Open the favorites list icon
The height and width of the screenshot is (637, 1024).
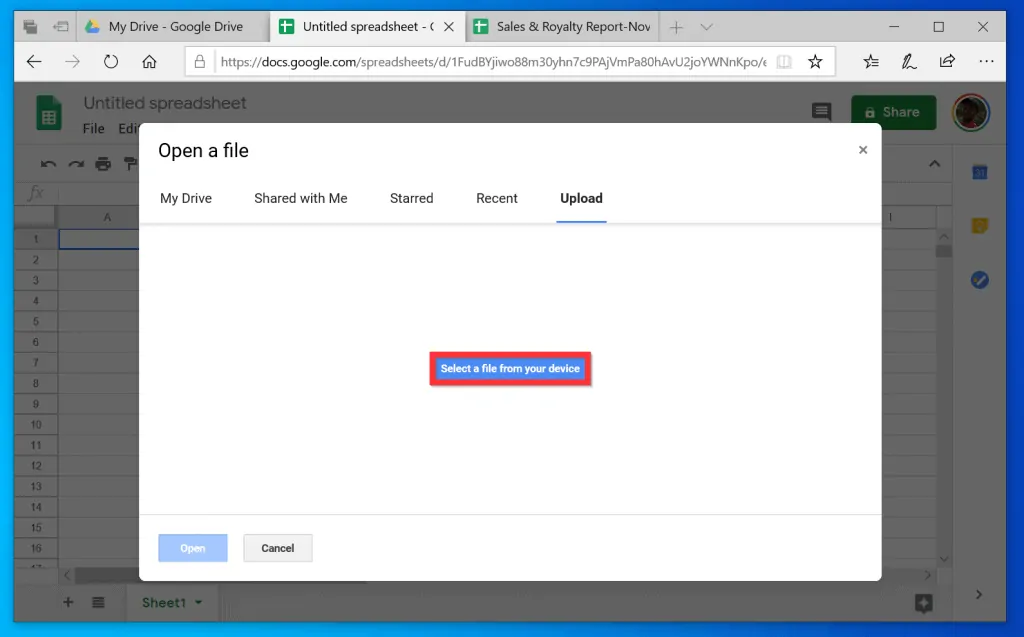(x=871, y=62)
